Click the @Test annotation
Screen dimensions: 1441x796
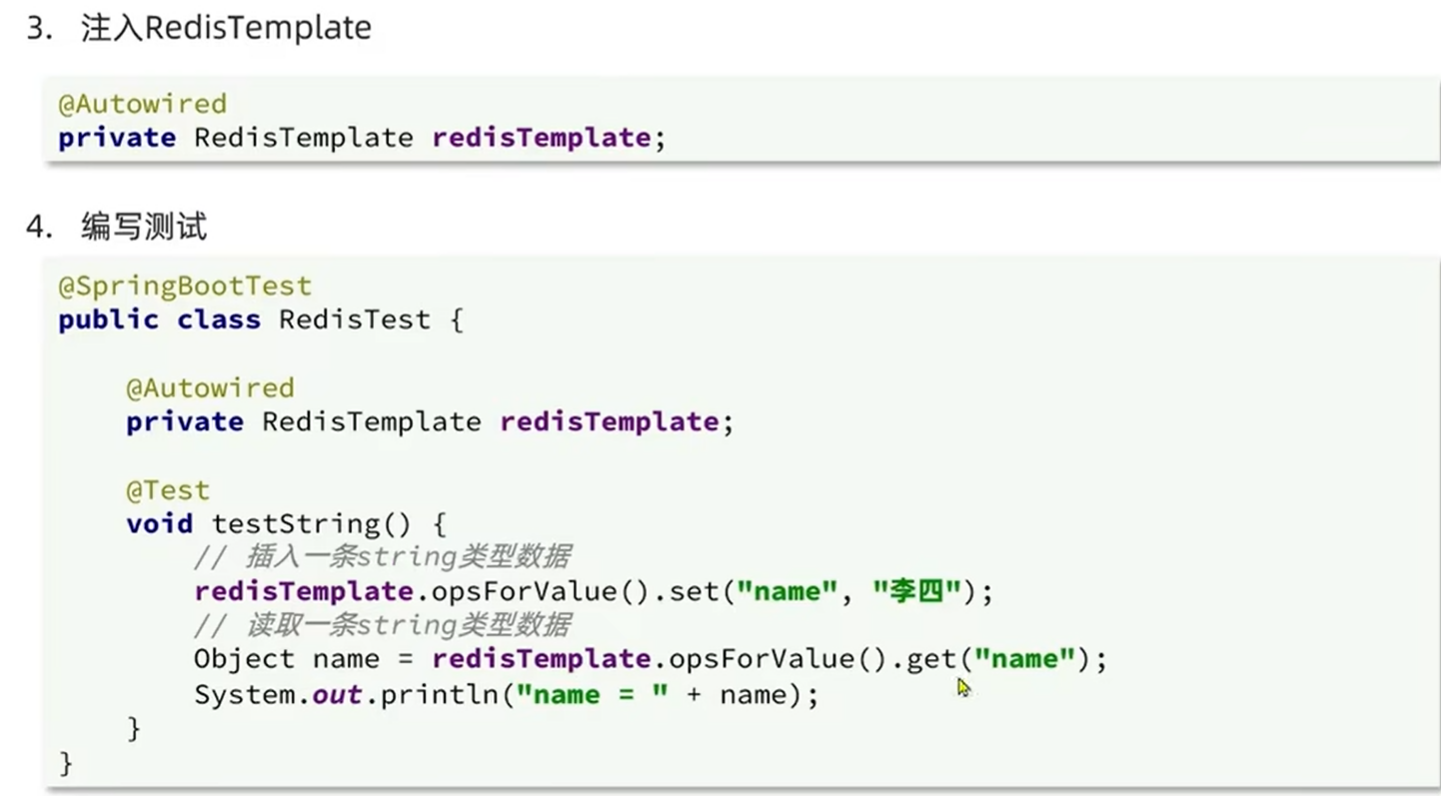click(168, 489)
